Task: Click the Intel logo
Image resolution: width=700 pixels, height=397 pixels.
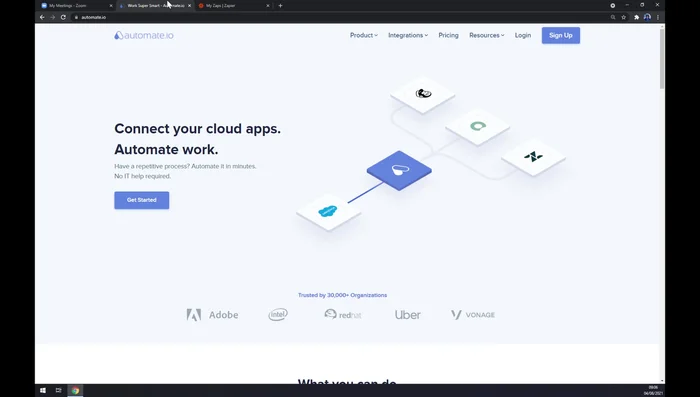Action: click(278, 315)
